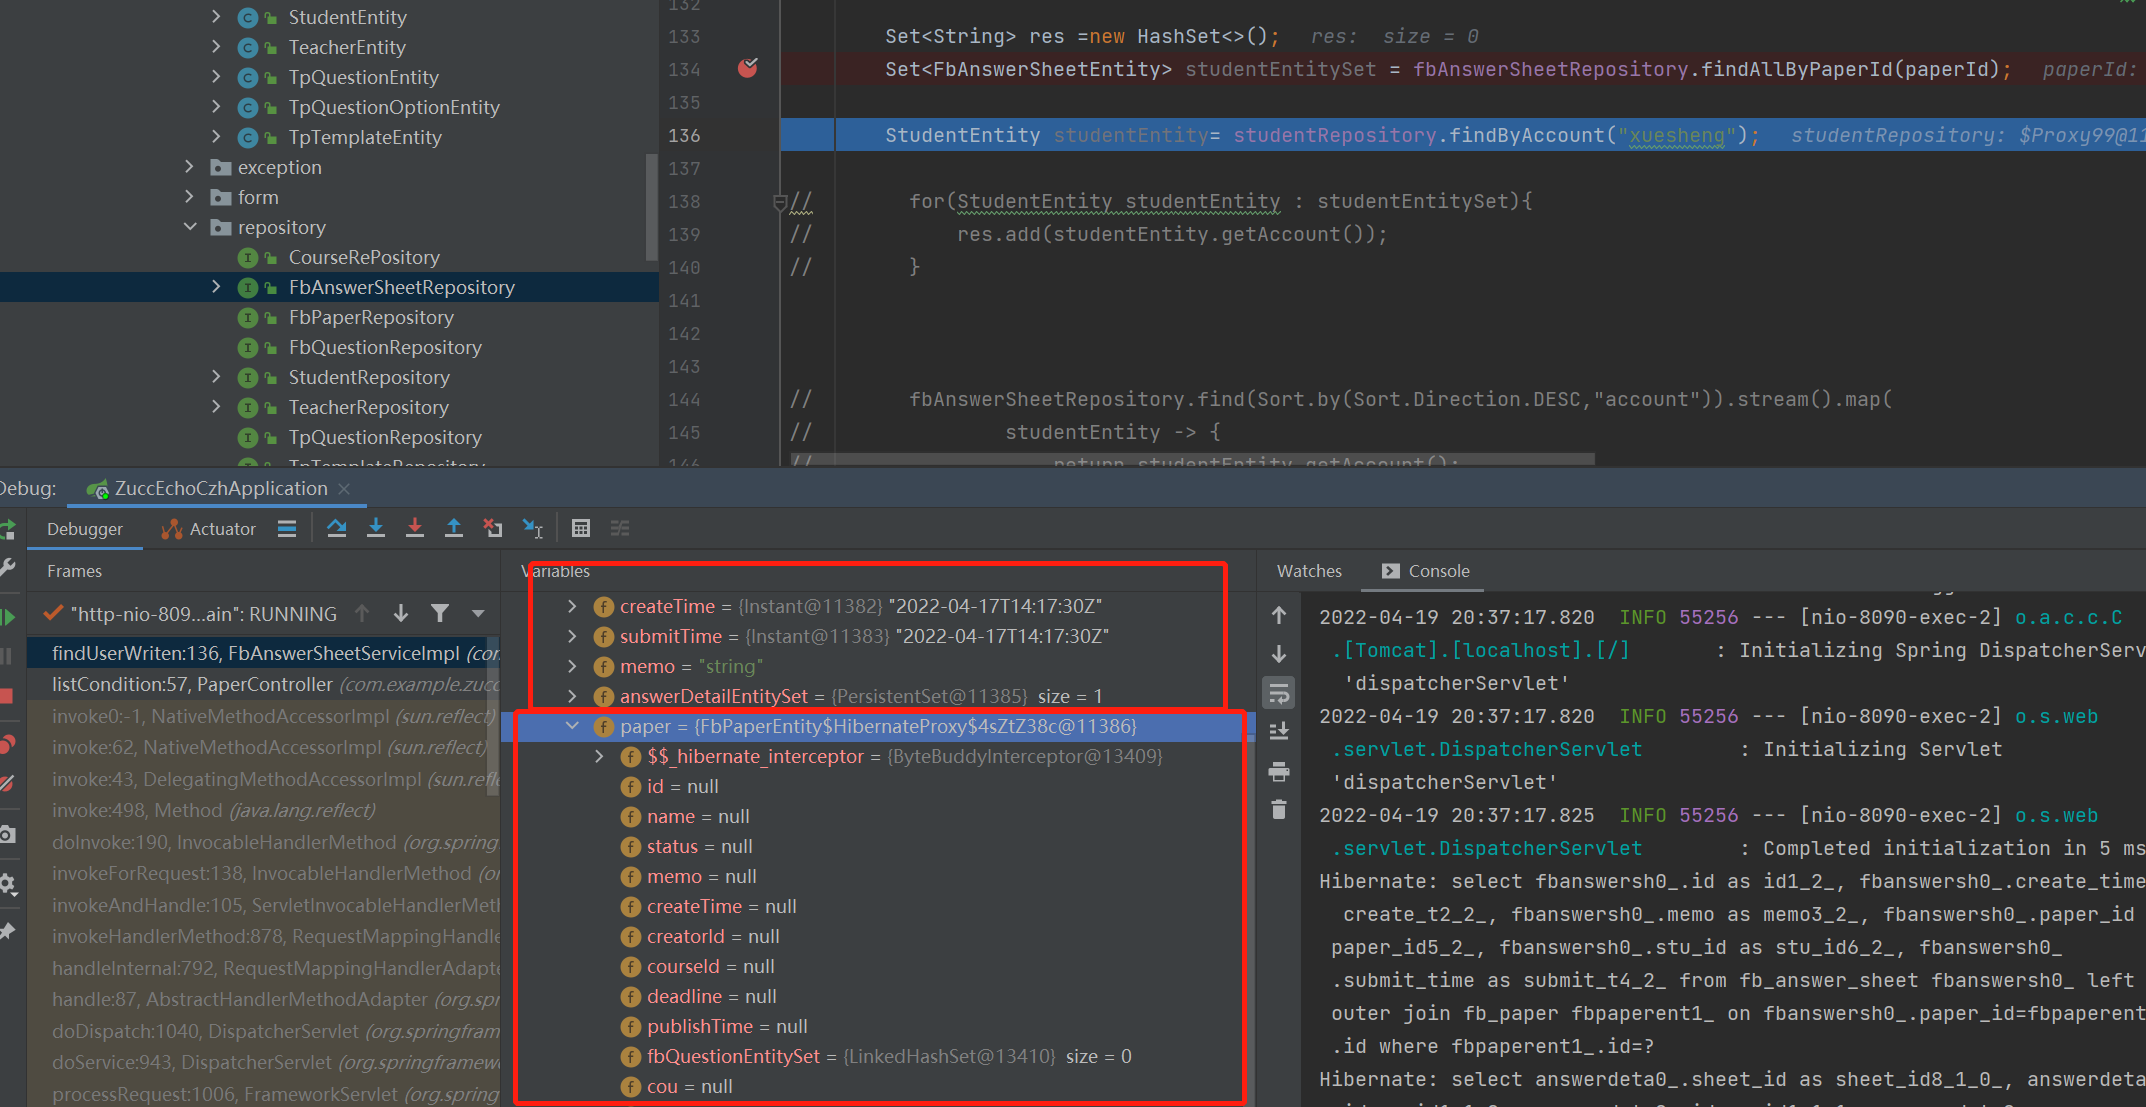Click the Step Into blue arrow icon

[x=376, y=528]
